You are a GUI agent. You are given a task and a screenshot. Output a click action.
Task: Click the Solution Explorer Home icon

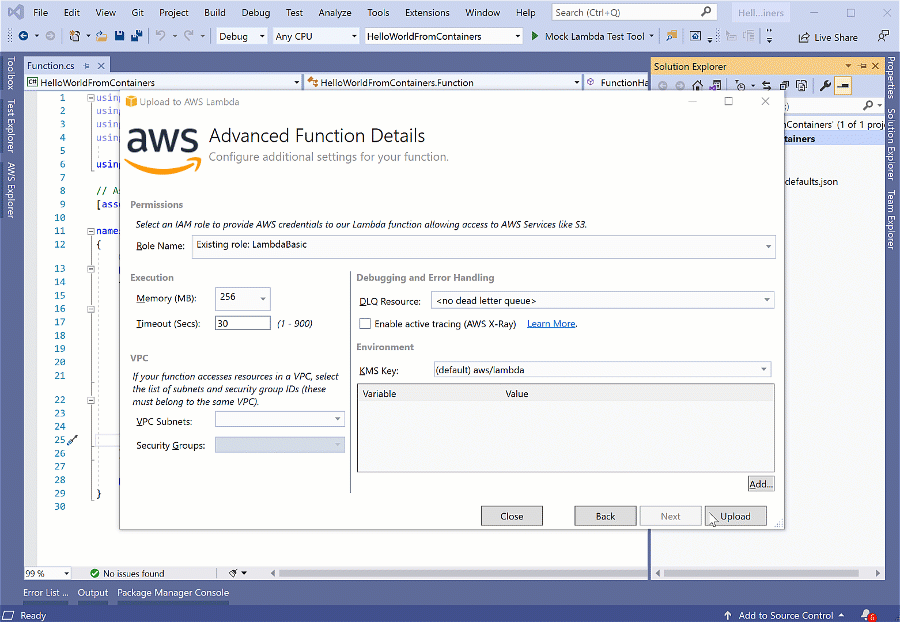pyautogui.click(x=697, y=85)
